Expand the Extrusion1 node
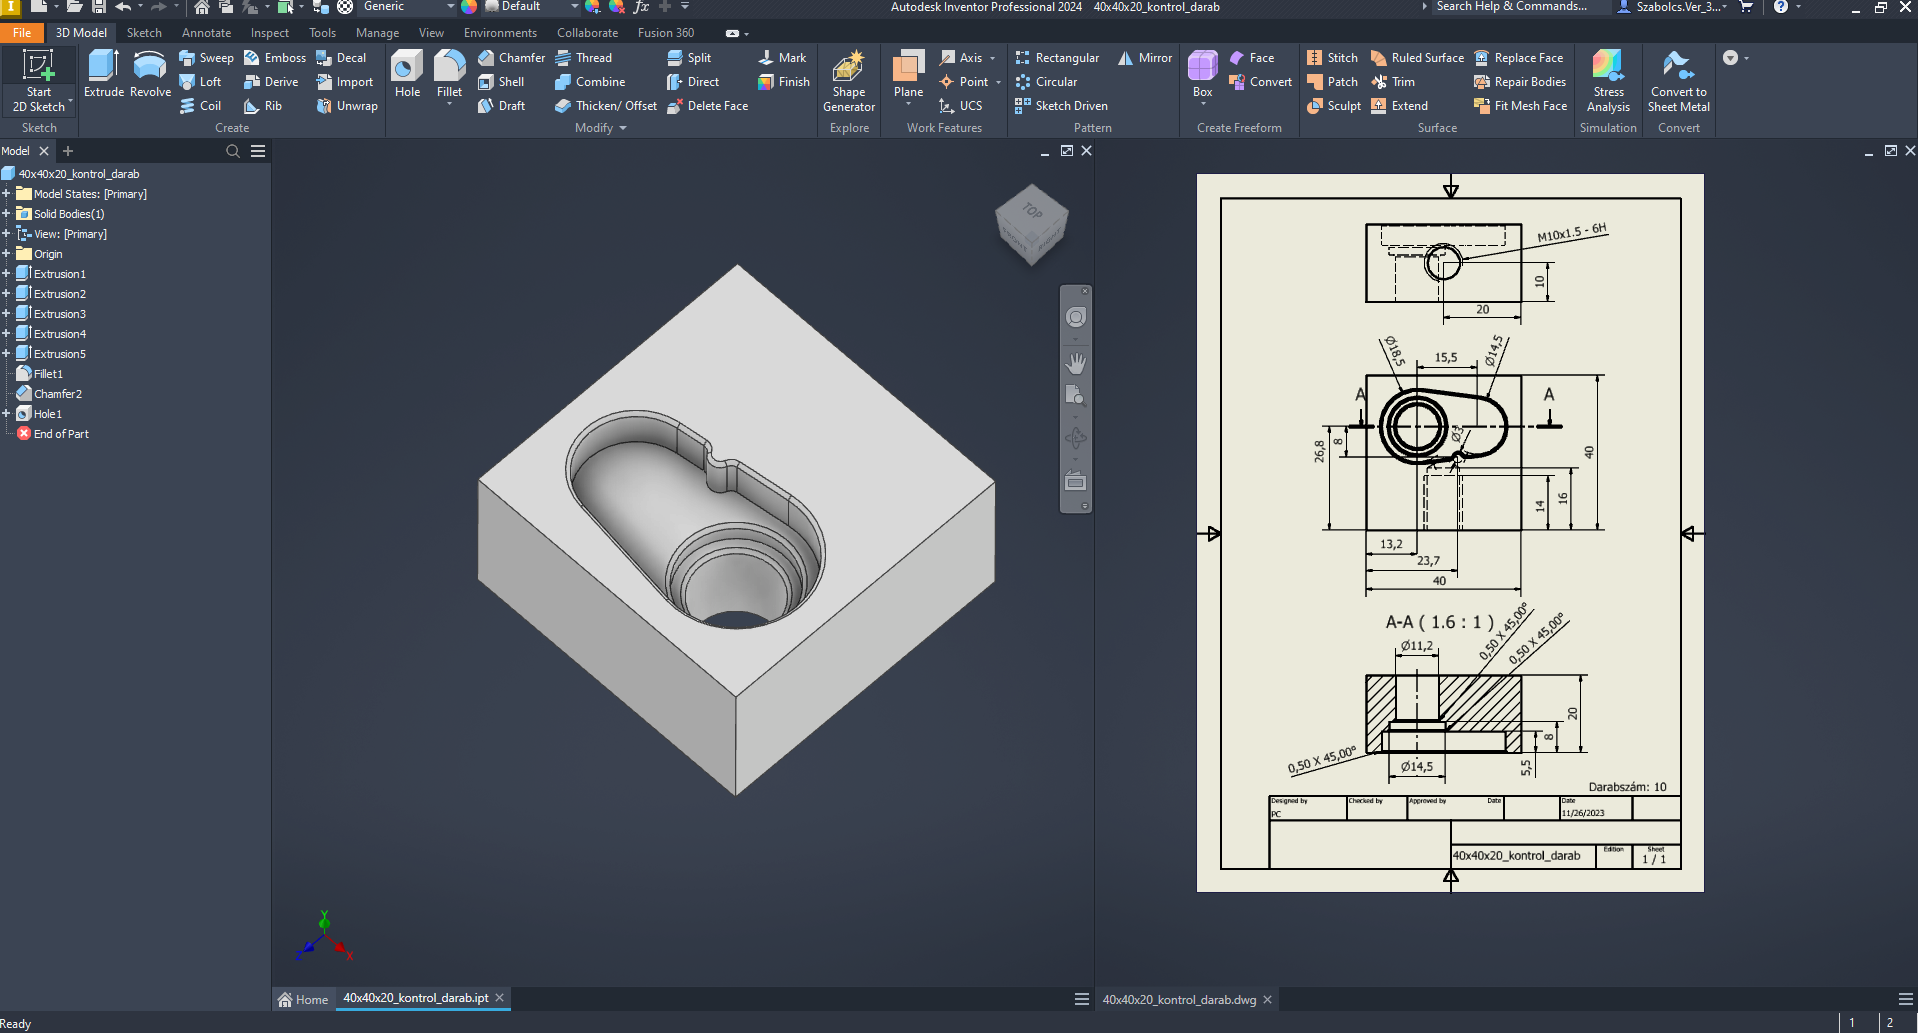Image resolution: width=1918 pixels, height=1033 pixels. [x=6, y=274]
